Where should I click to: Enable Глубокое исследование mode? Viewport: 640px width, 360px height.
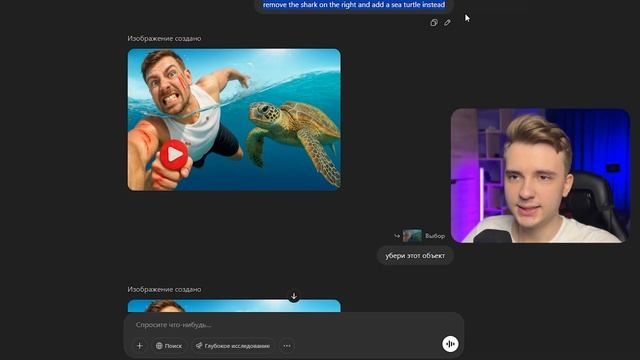233,346
